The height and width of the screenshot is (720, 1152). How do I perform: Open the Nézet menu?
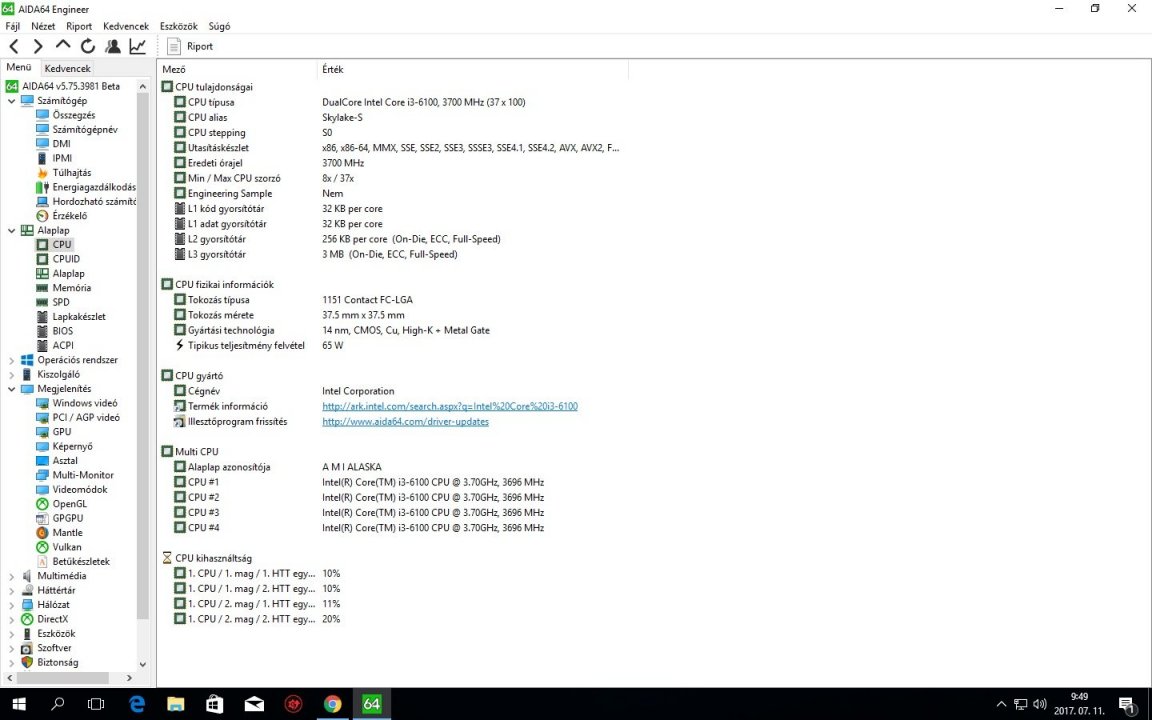43,26
